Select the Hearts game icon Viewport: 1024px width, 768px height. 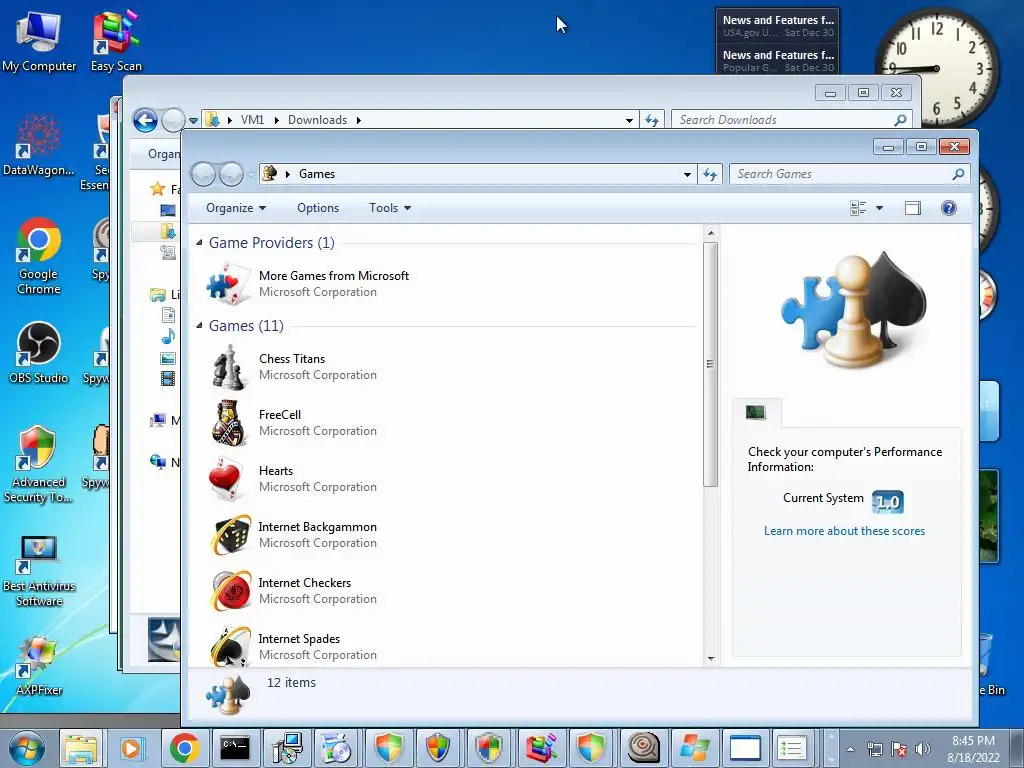point(226,479)
